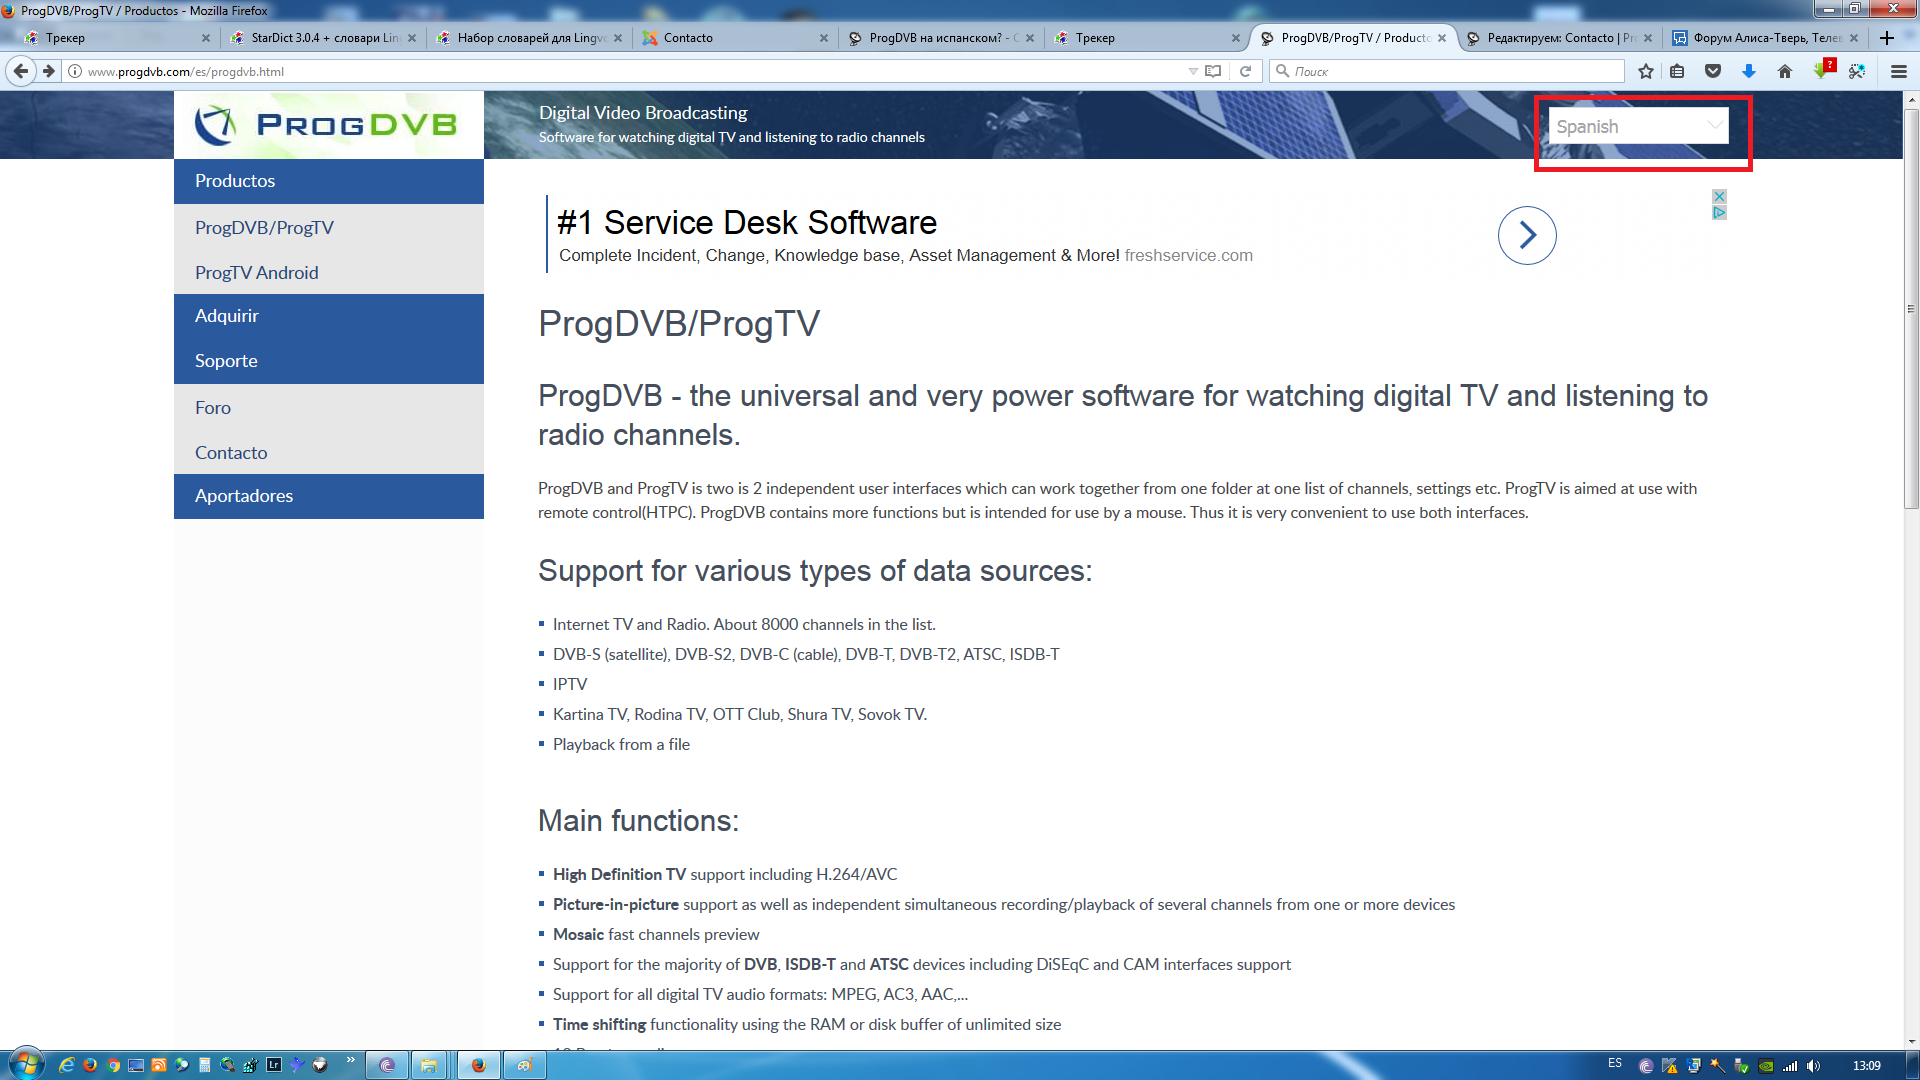1920x1080 pixels.
Task: Close the advertisement with X icon
Action: coord(1719,196)
